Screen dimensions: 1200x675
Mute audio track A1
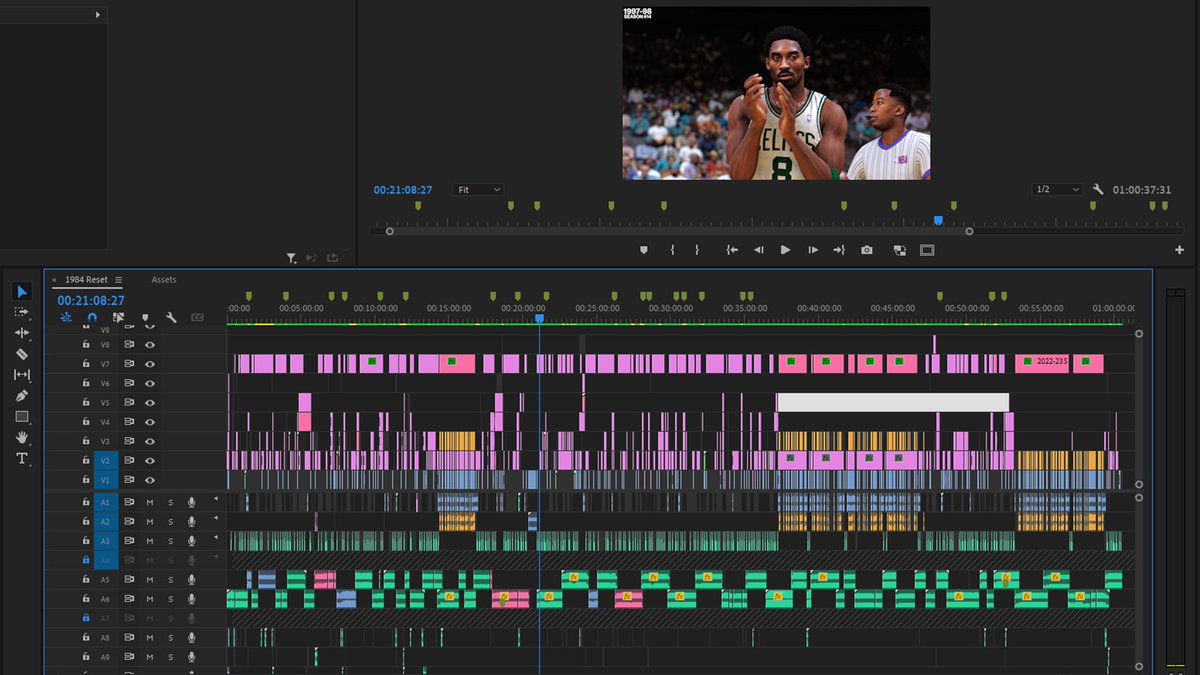[150, 502]
